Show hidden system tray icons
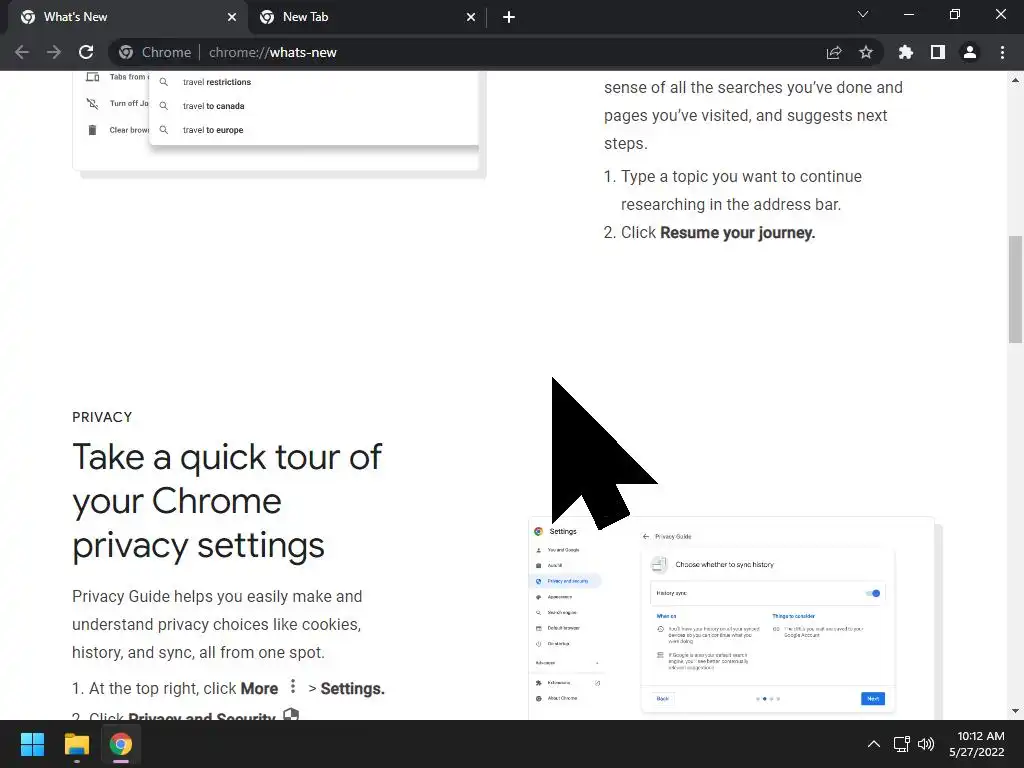The width and height of the screenshot is (1024, 768). [873, 744]
